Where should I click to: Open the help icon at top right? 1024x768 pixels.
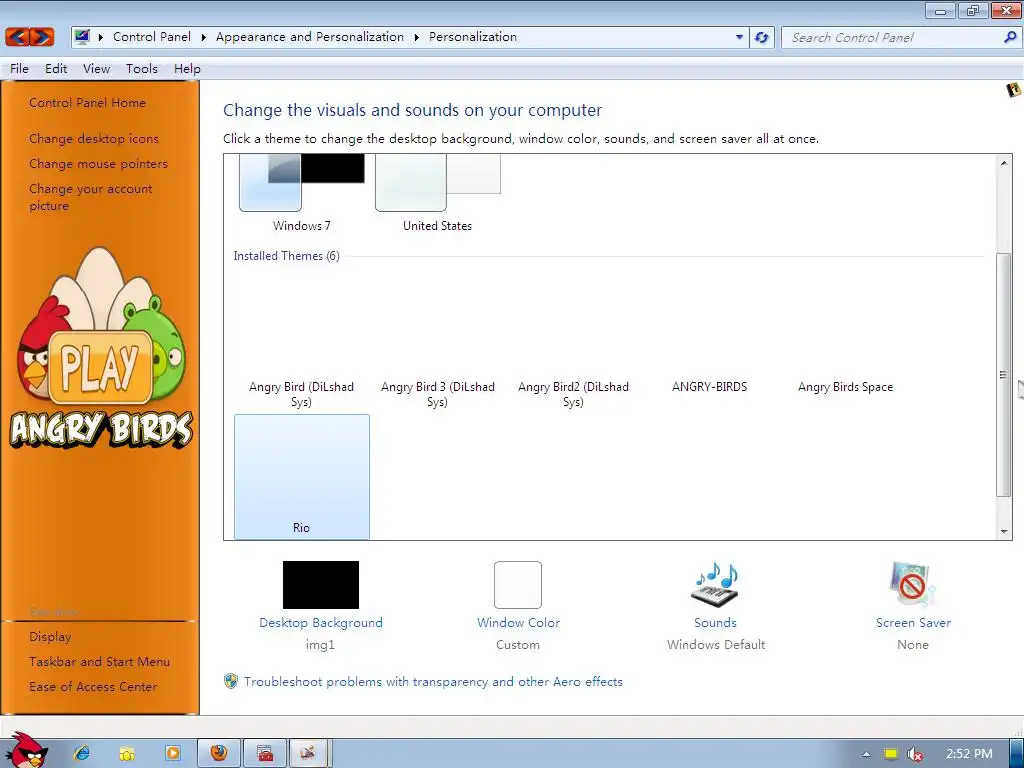[x=1014, y=89]
